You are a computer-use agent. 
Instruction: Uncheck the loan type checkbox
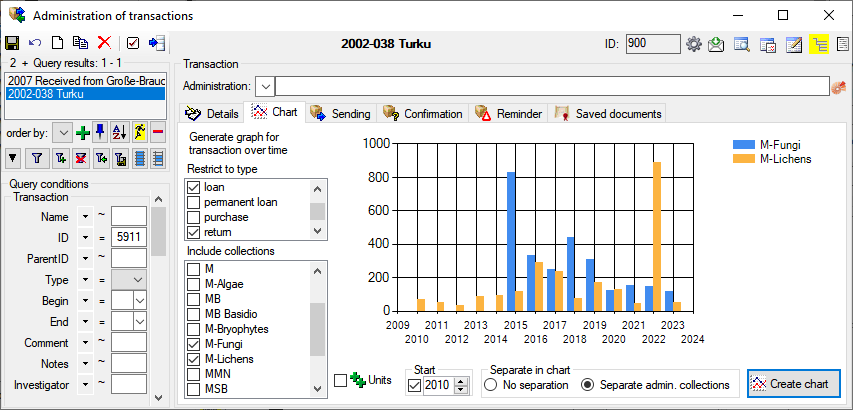194,187
